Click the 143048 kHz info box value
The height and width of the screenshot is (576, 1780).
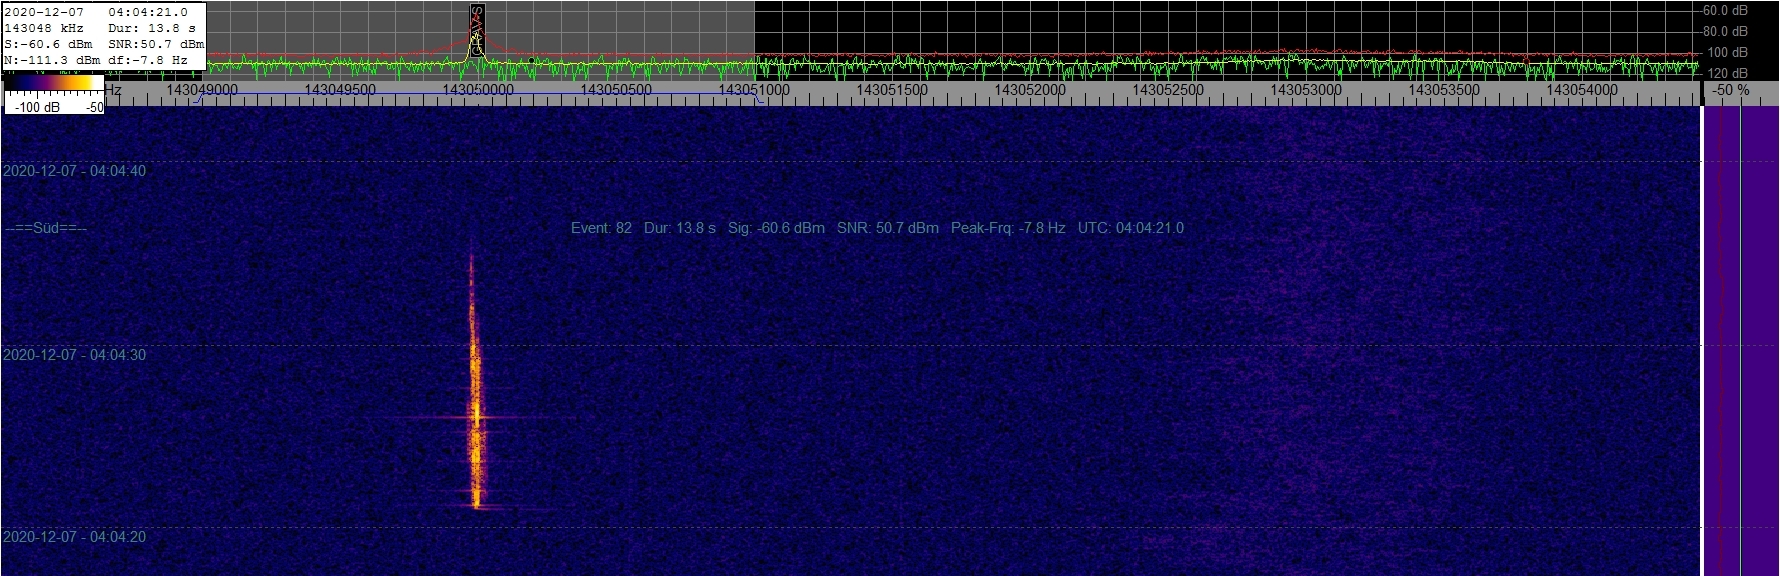44,28
